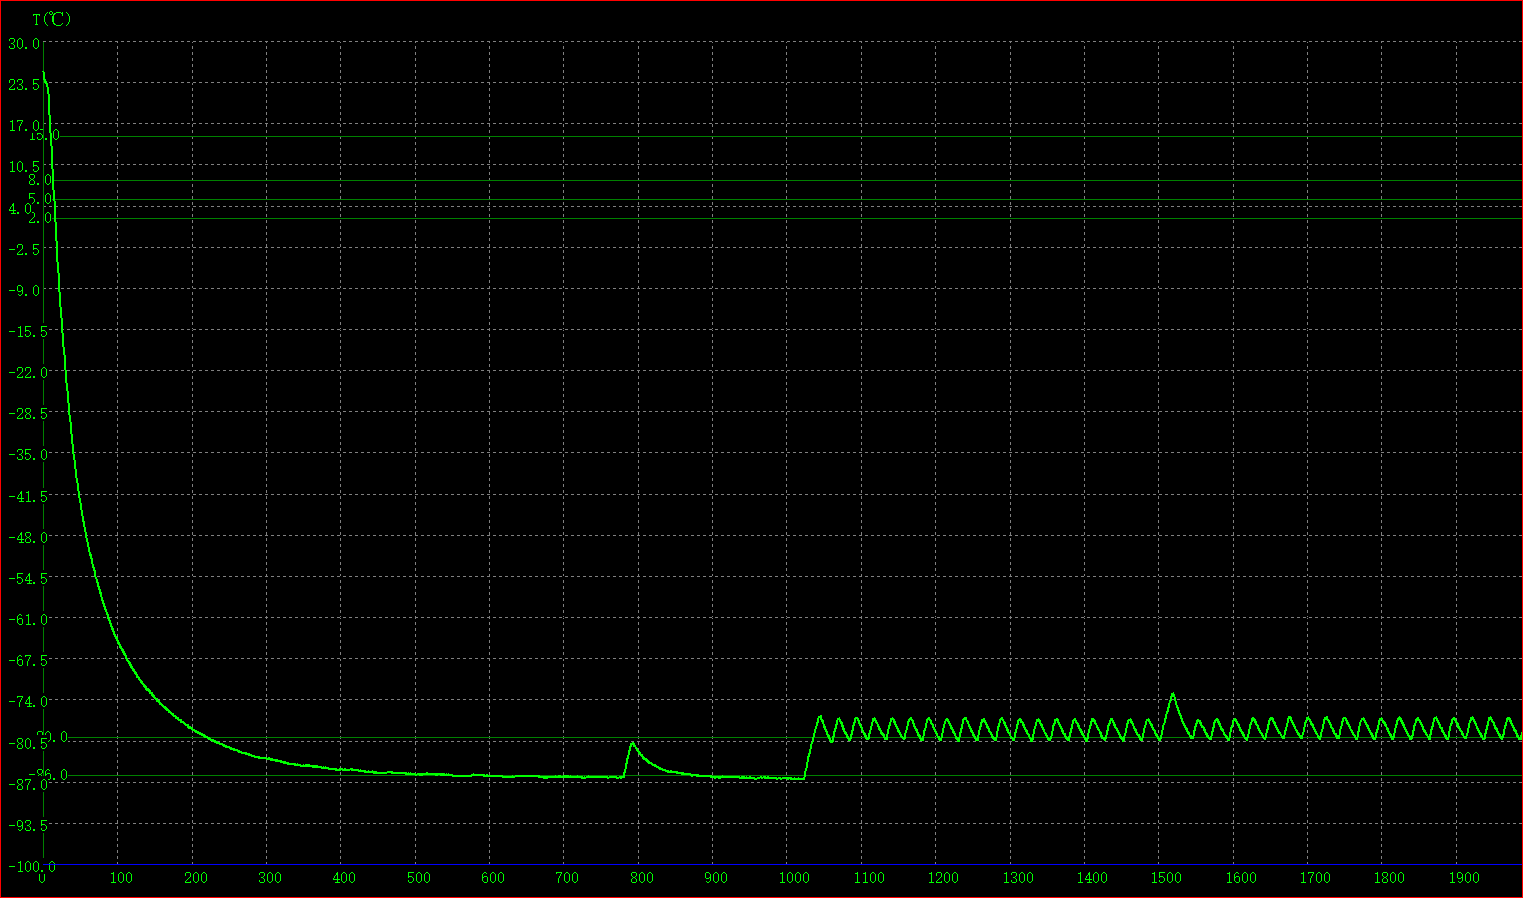
Task: Click the 8.0 threshold line label
Action: tap(40, 180)
